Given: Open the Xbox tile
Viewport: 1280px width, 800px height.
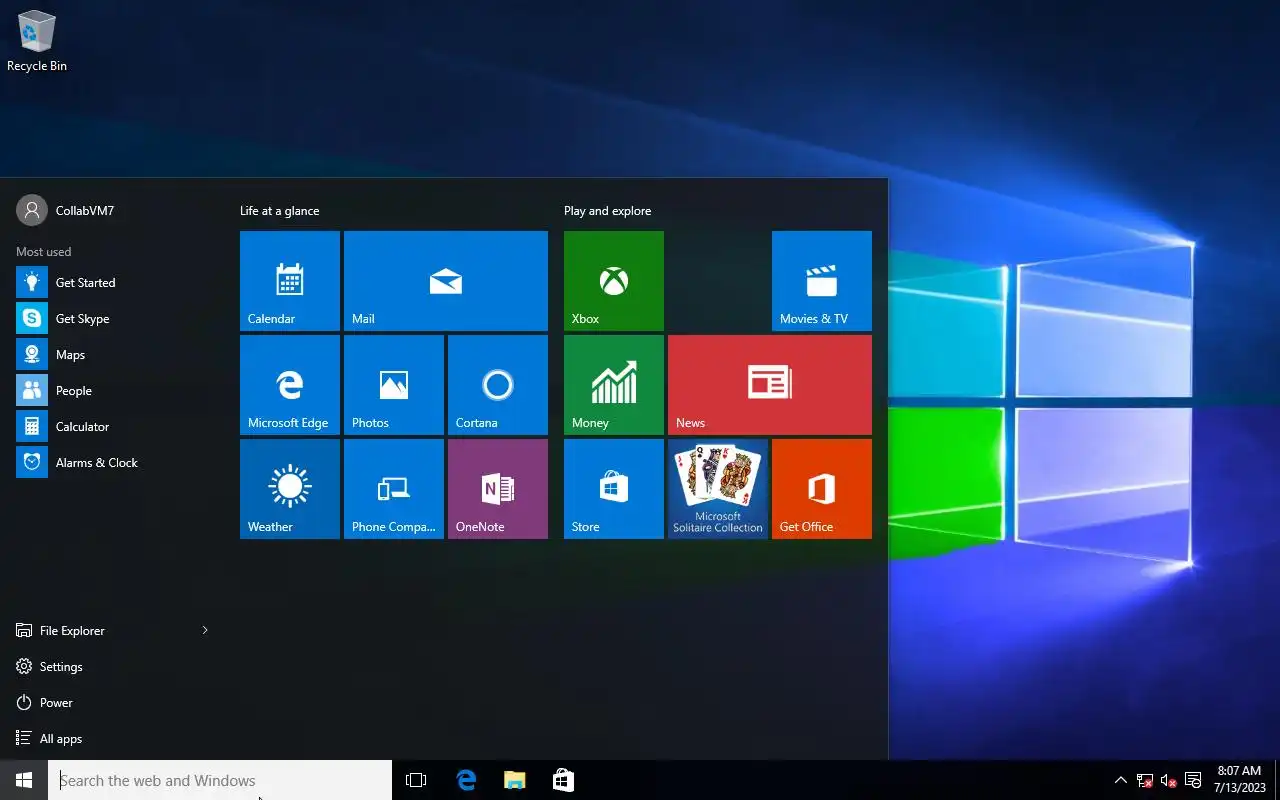Looking at the screenshot, I should point(614,281).
